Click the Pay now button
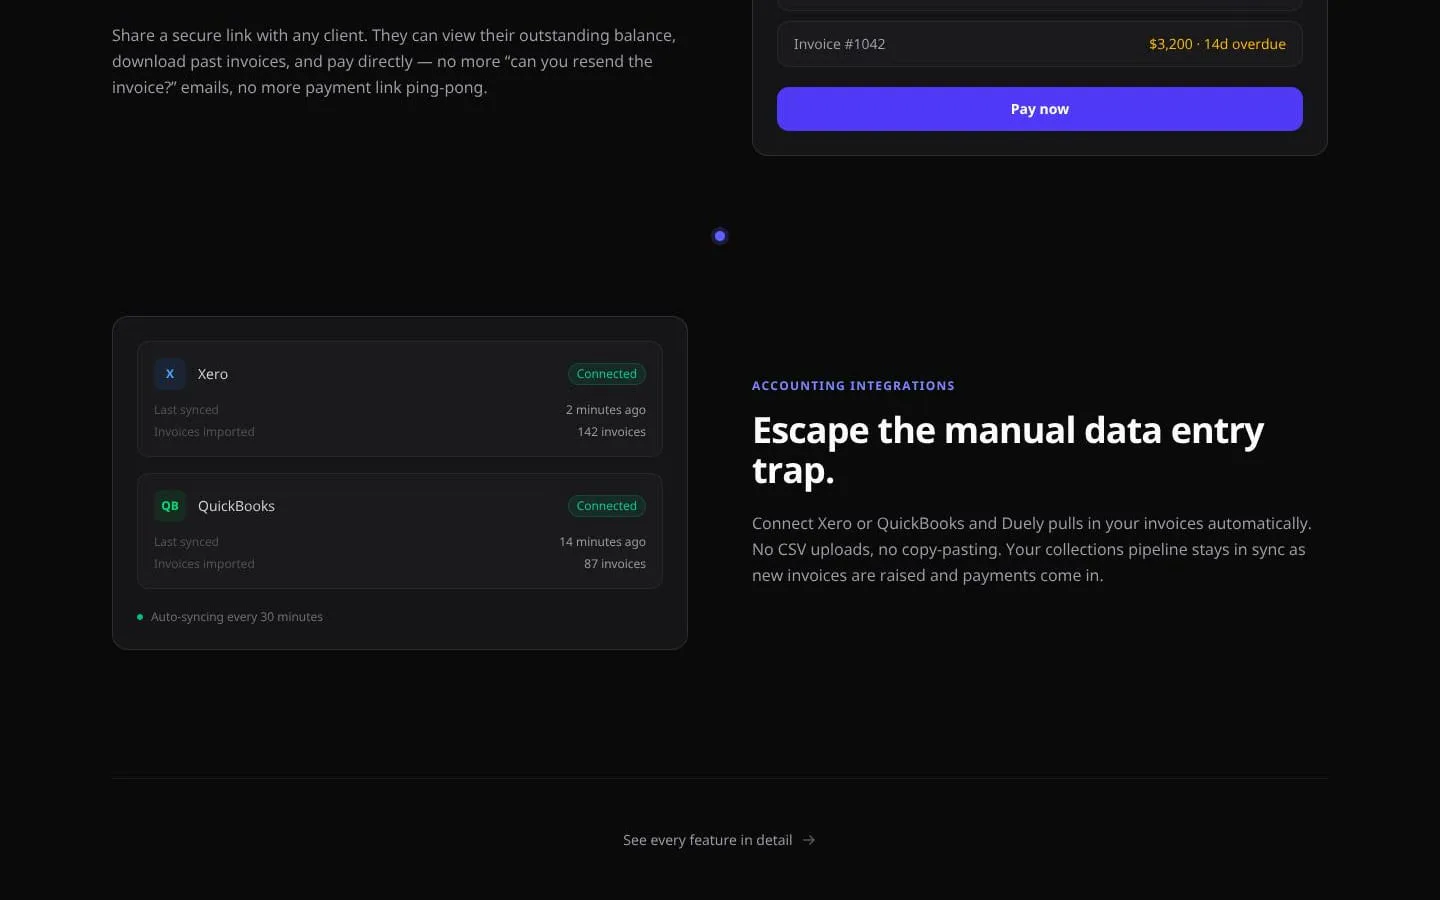1440x900 pixels. pyautogui.click(x=1039, y=109)
